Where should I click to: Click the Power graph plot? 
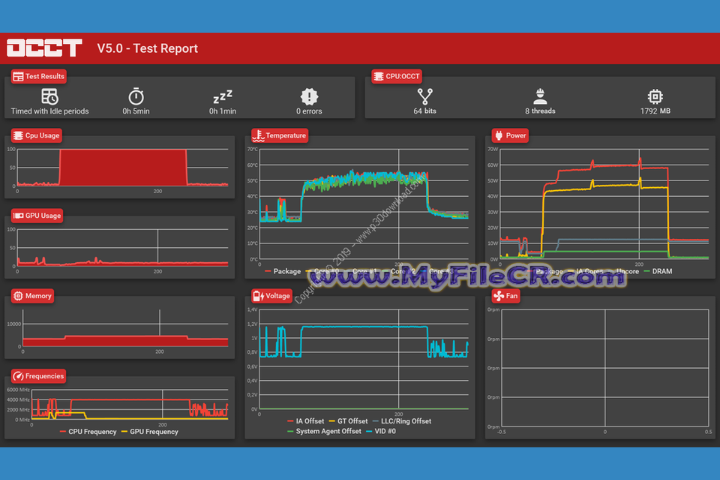tap(604, 204)
